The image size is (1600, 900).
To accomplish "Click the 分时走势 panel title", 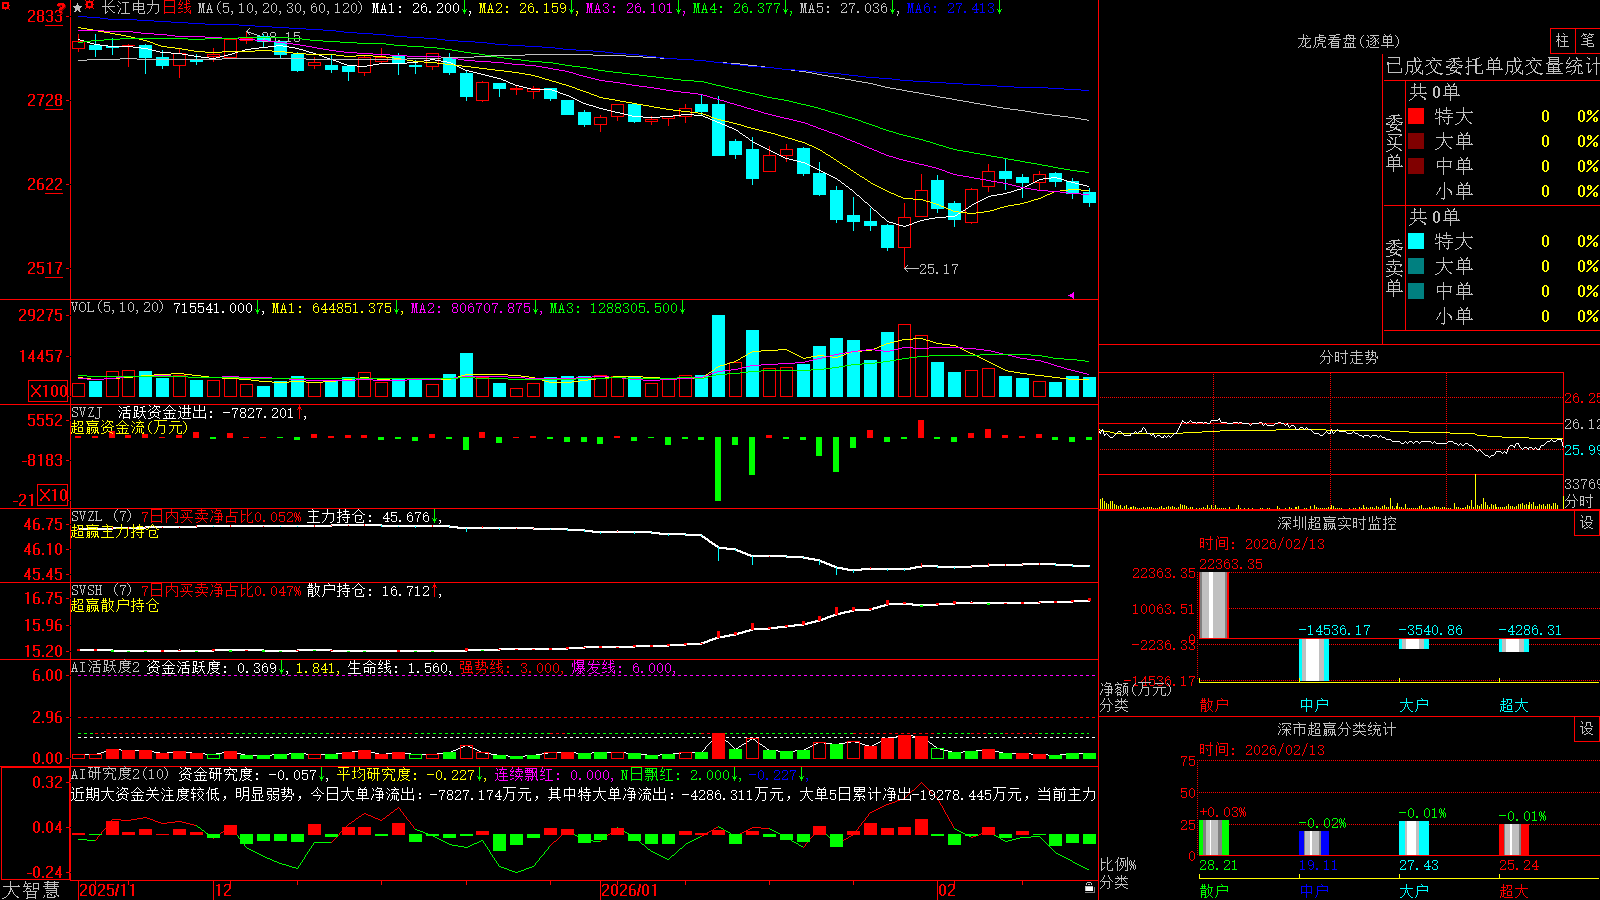I will pyautogui.click(x=1349, y=357).
